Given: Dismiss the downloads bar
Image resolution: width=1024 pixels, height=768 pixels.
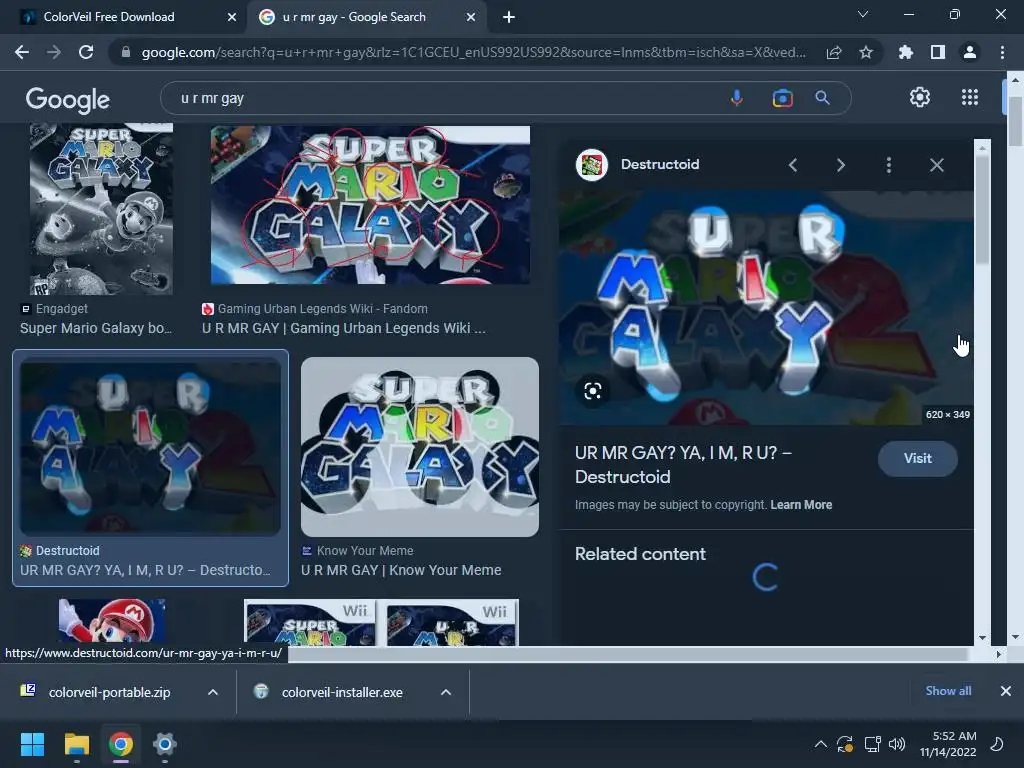Looking at the screenshot, I should pyautogui.click(x=1006, y=691).
